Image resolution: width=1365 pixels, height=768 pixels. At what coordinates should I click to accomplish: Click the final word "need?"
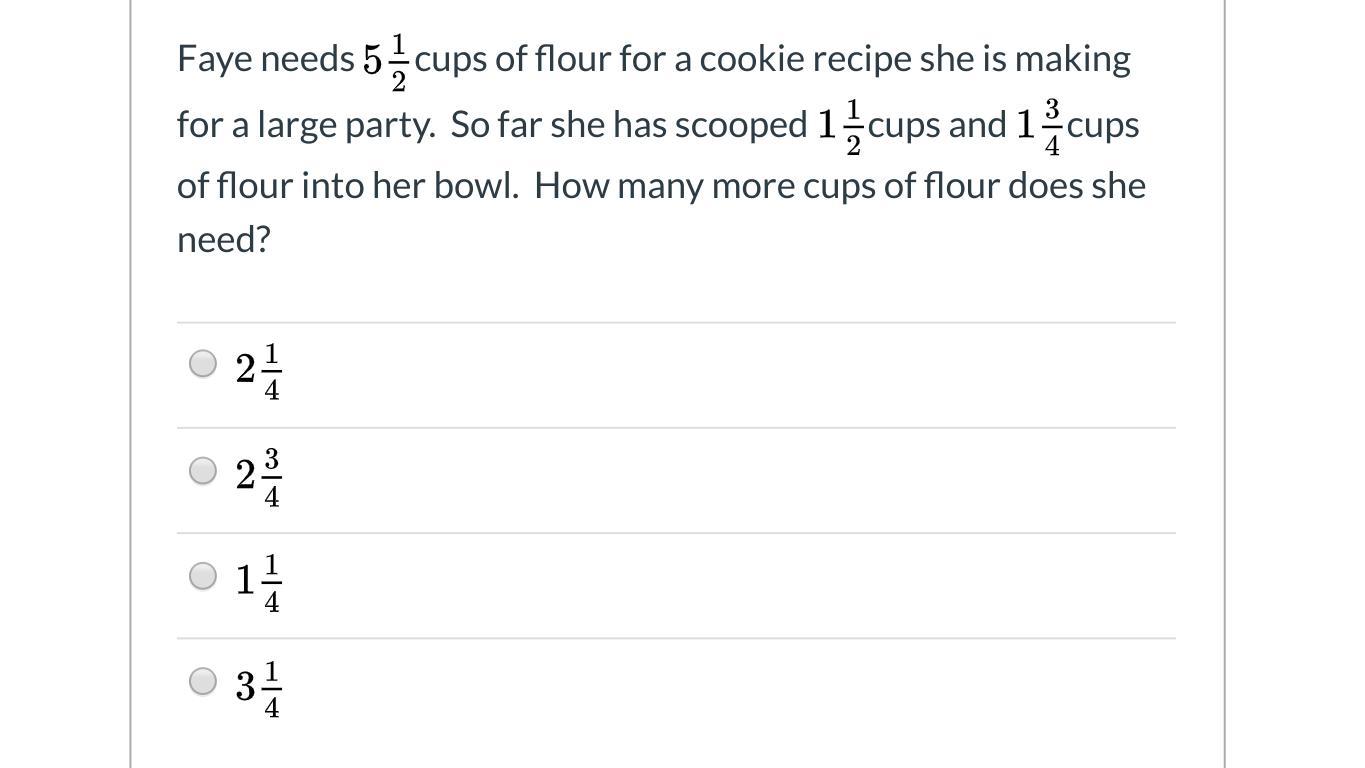point(224,239)
